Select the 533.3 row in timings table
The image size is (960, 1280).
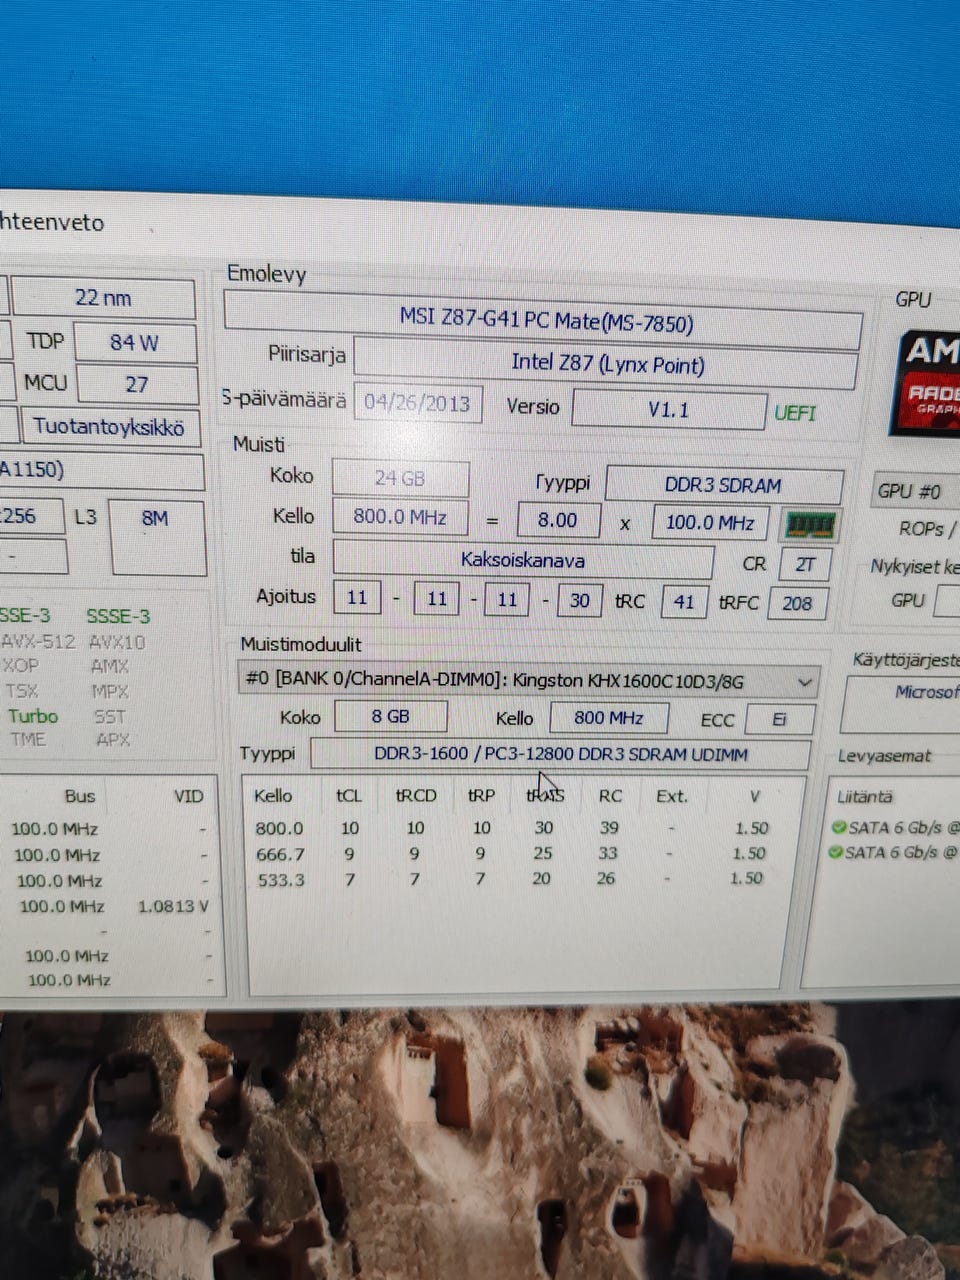pyautogui.click(x=510, y=879)
